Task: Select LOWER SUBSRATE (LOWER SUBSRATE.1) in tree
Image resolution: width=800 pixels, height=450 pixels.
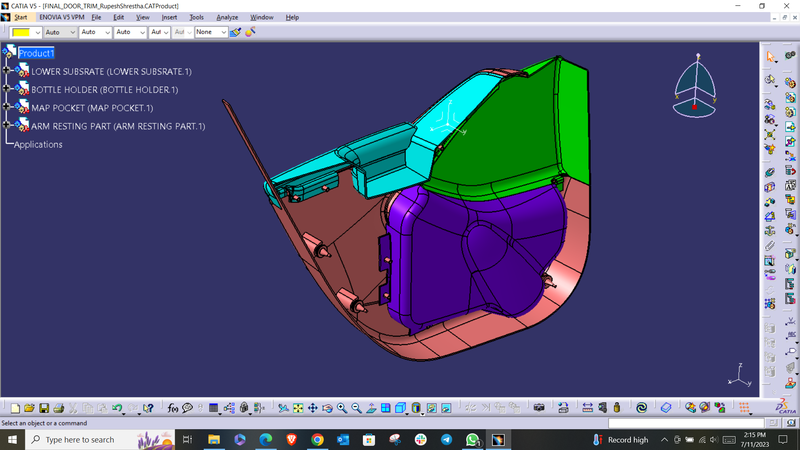Action: [111, 71]
